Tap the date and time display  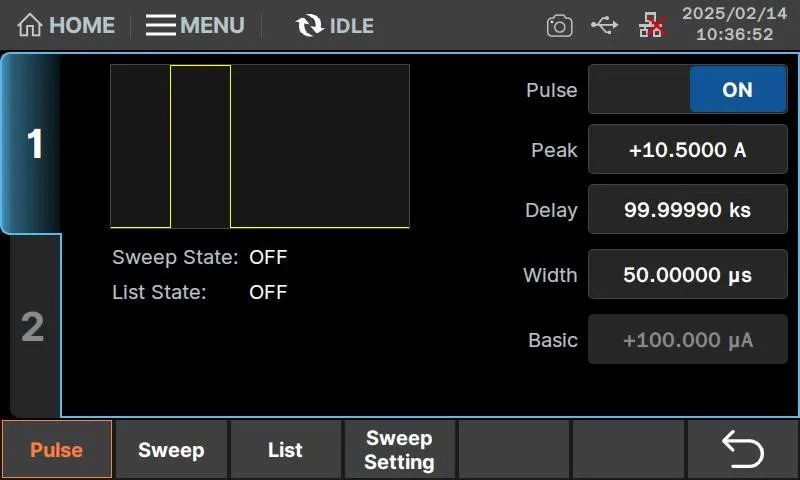click(x=734, y=25)
